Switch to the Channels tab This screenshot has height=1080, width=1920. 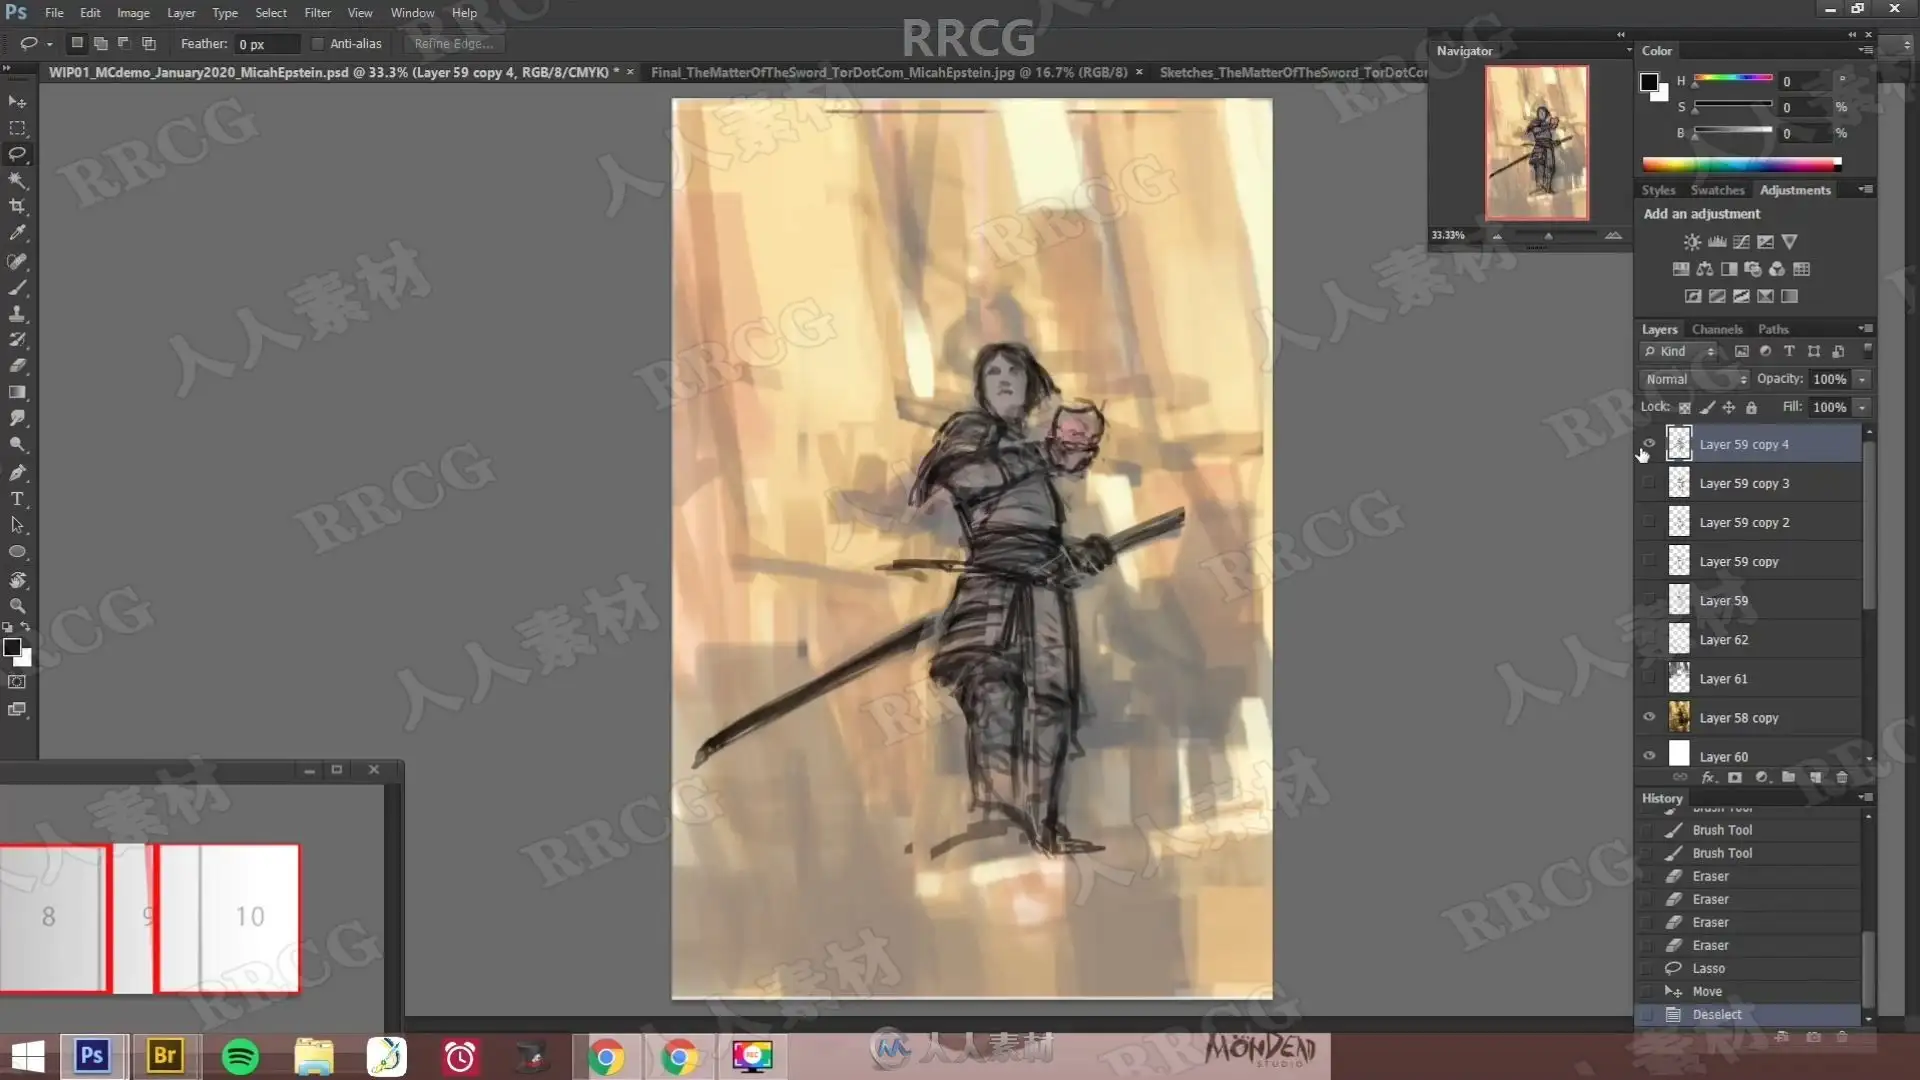pyautogui.click(x=1717, y=329)
